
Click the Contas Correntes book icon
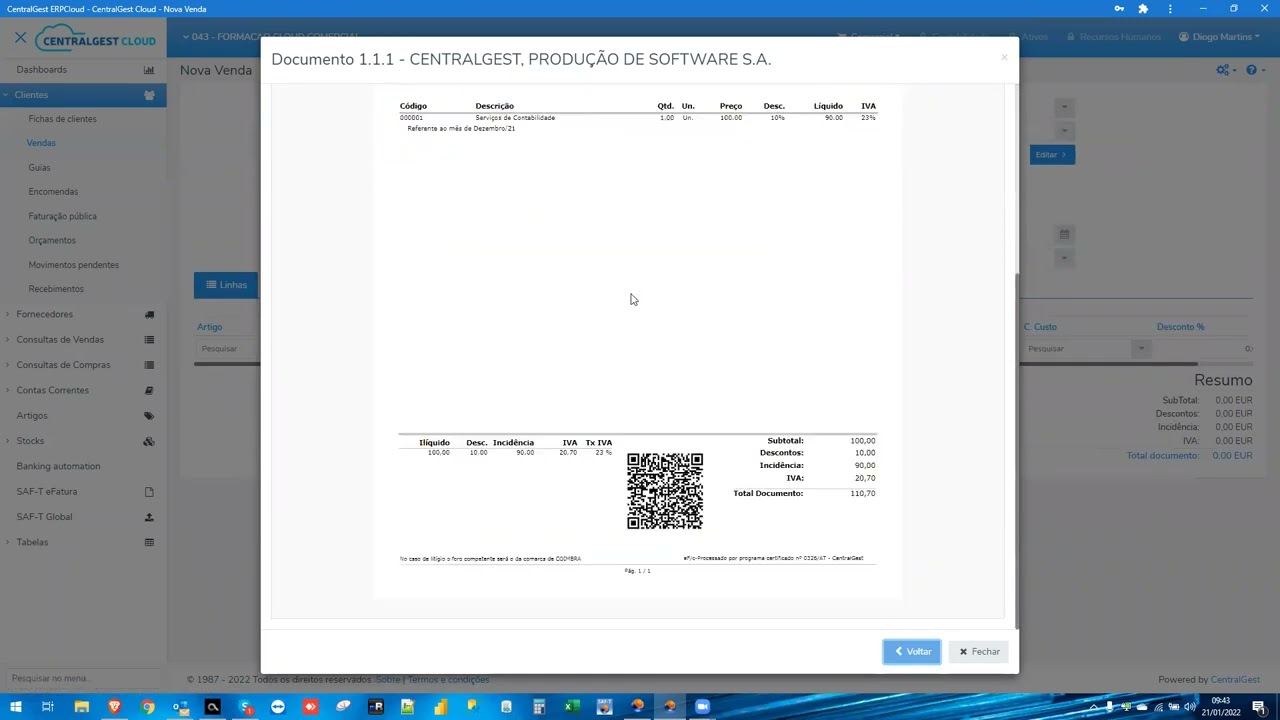149,390
